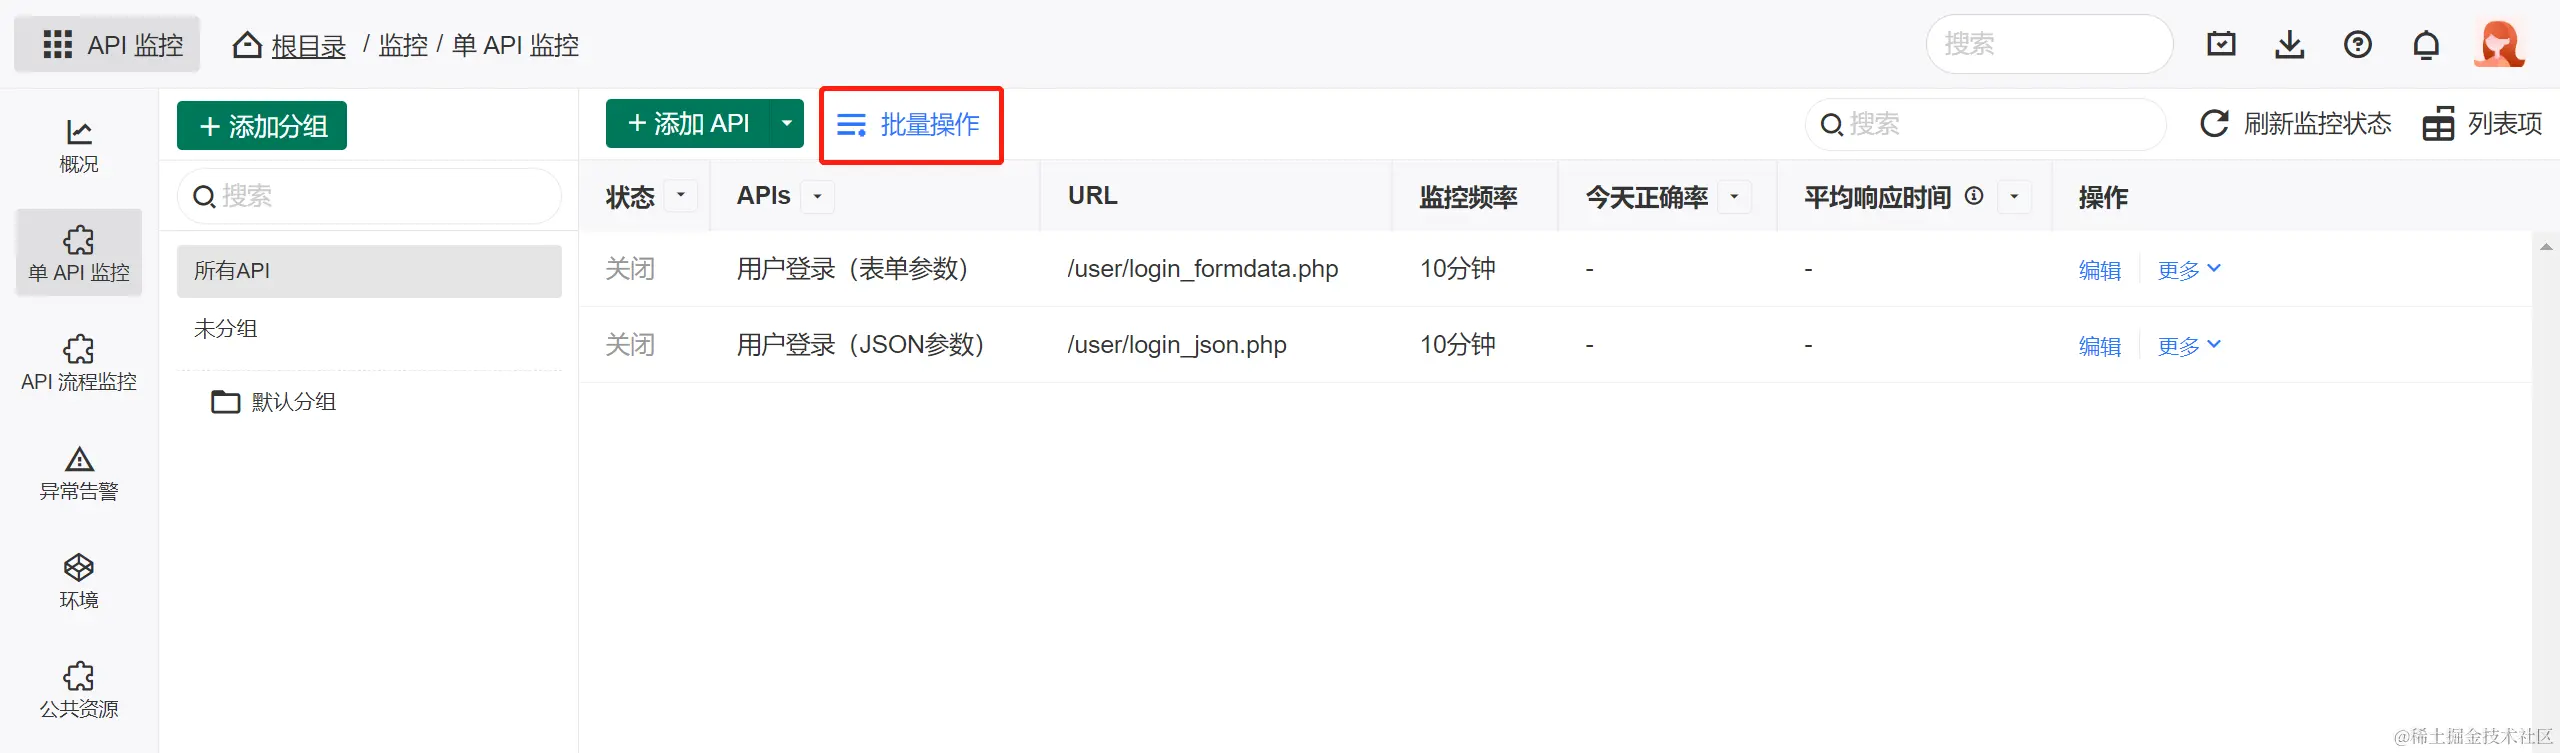Click the home icon for 根目录
Viewport: 2560px width, 753px height.
click(x=247, y=45)
